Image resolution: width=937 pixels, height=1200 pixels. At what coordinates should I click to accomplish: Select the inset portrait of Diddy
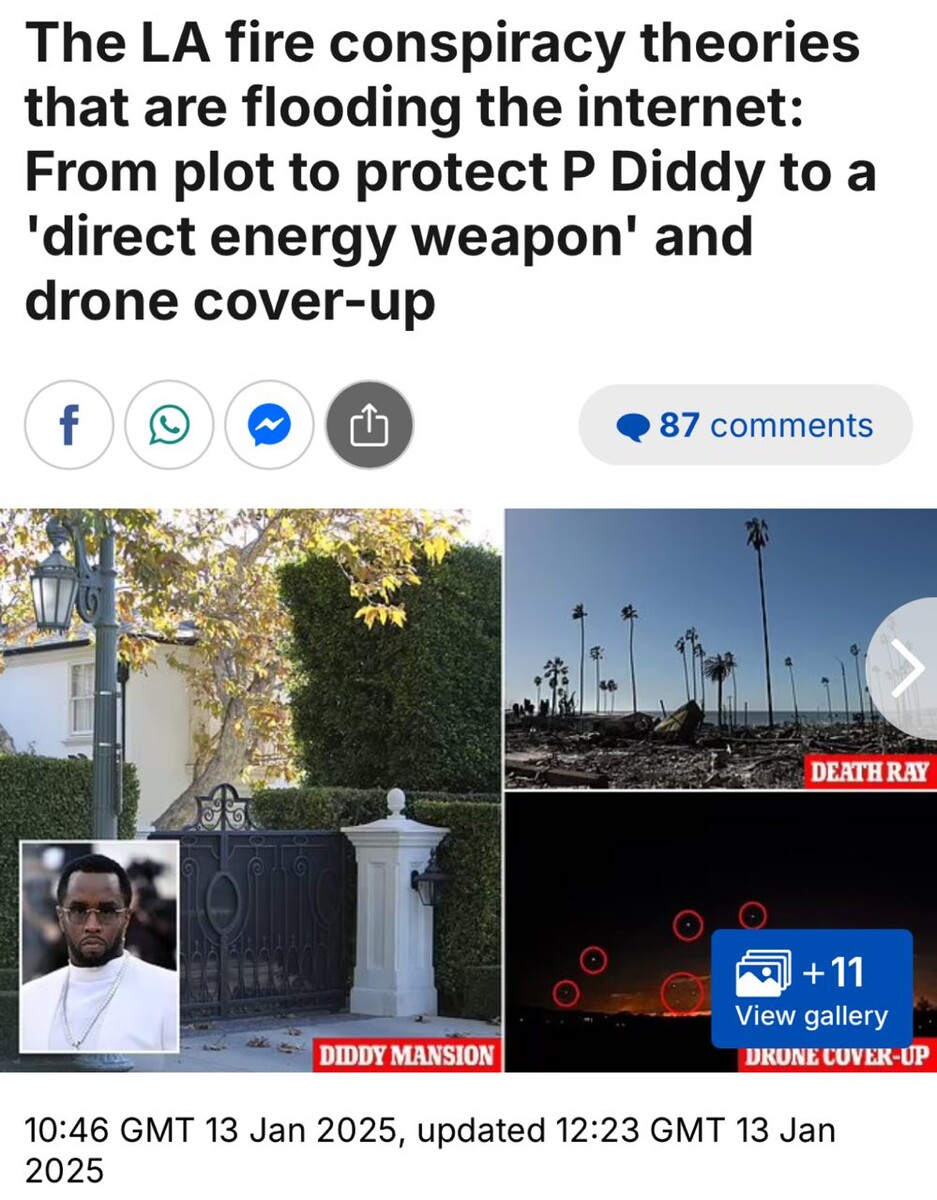100,946
